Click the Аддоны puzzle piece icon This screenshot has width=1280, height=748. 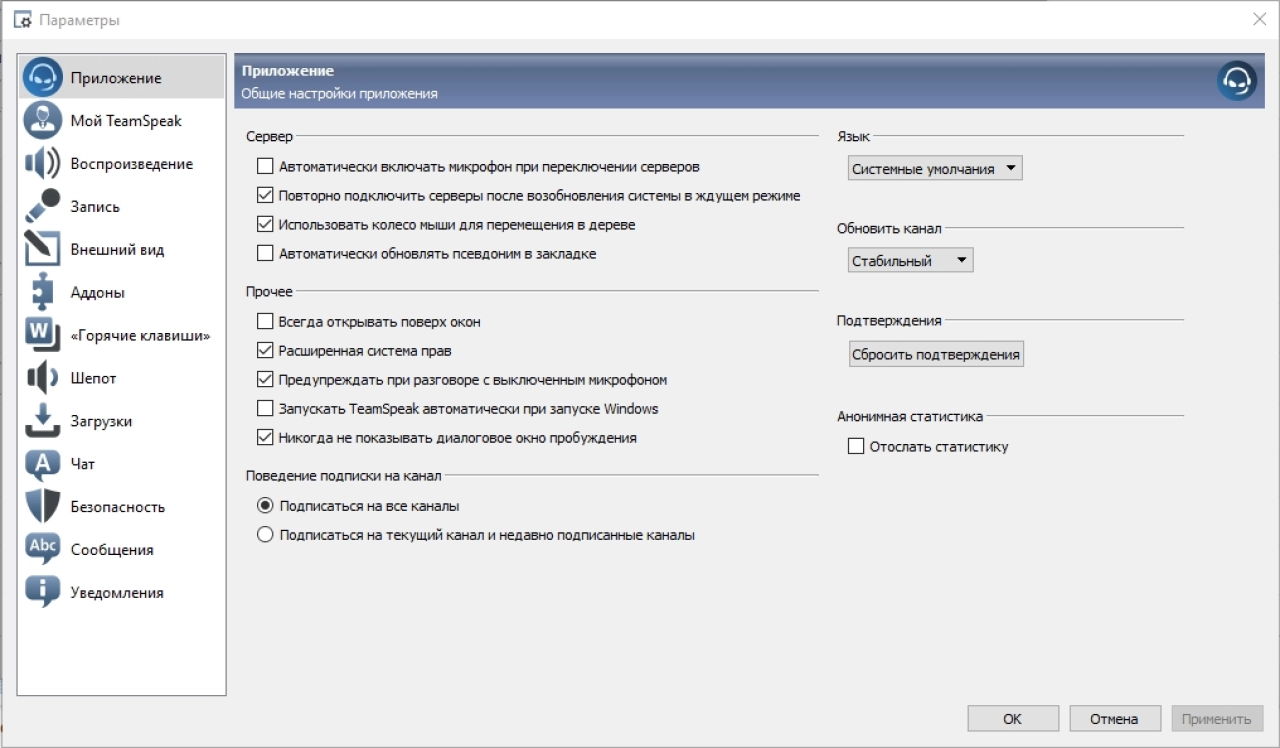(43, 292)
